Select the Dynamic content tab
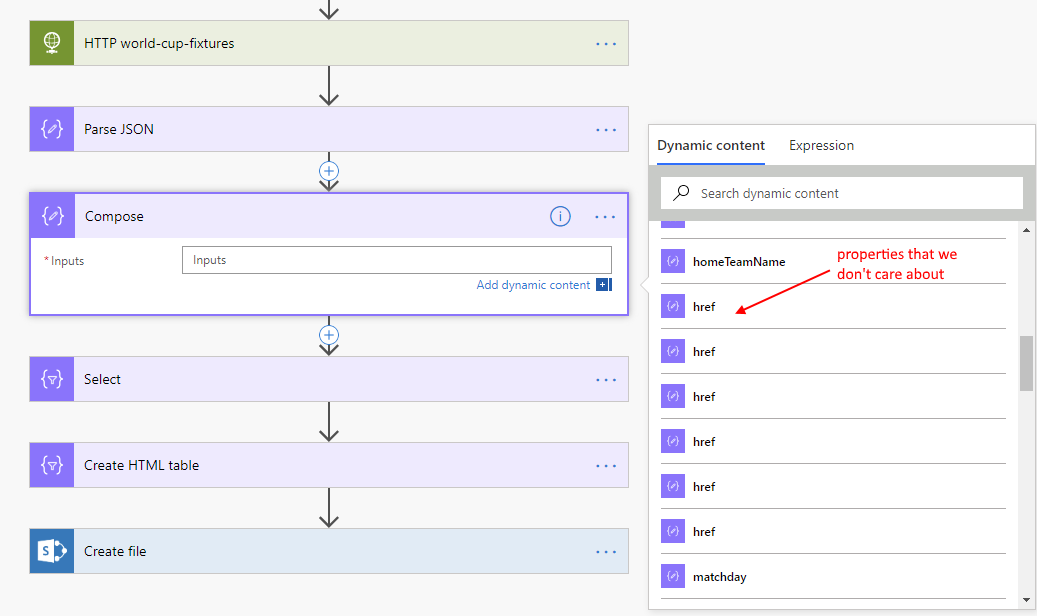The width and height of the screenshot is (1037, 616). 711,145
